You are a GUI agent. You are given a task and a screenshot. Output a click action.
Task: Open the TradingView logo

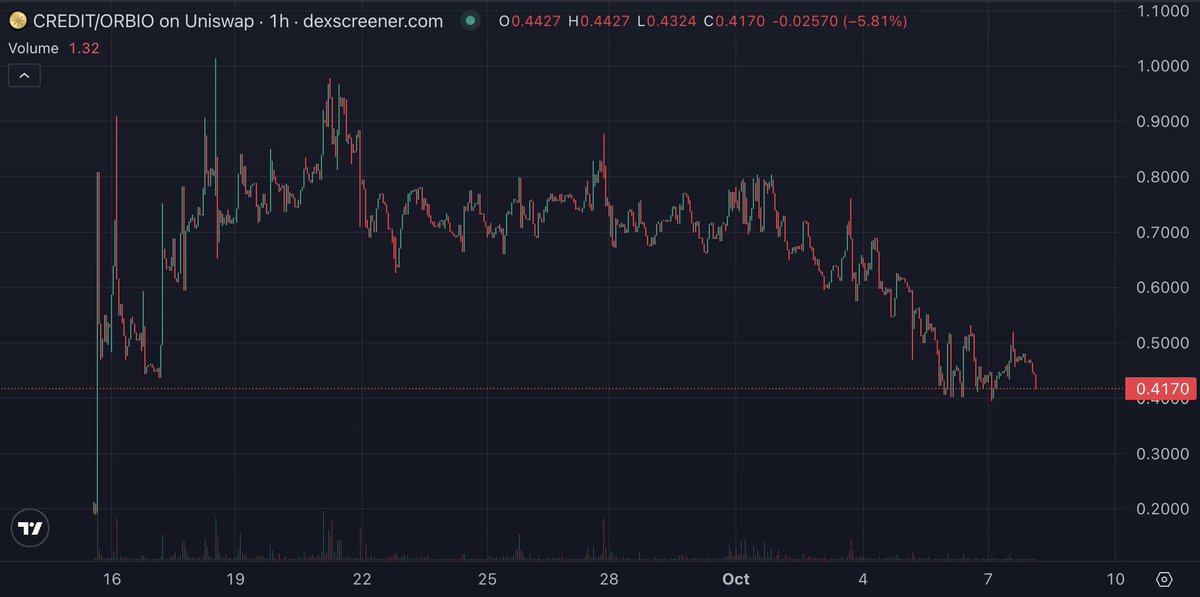pyautogui.click(x=31, y=529)
